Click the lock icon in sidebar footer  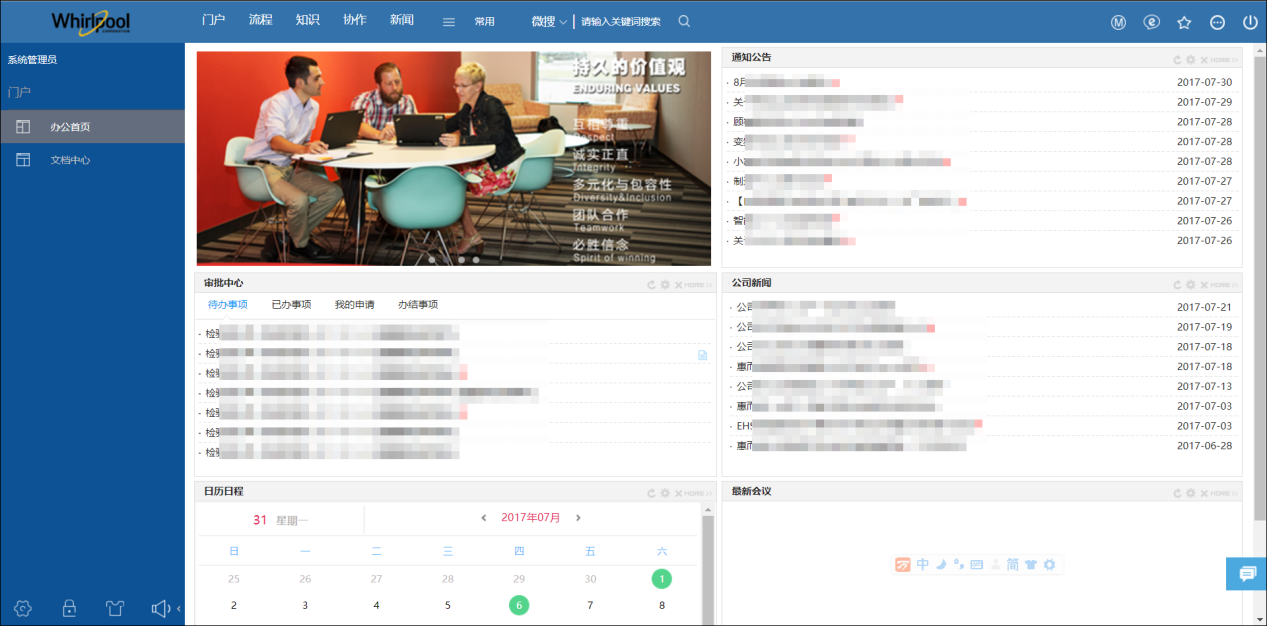pos(69,608)
